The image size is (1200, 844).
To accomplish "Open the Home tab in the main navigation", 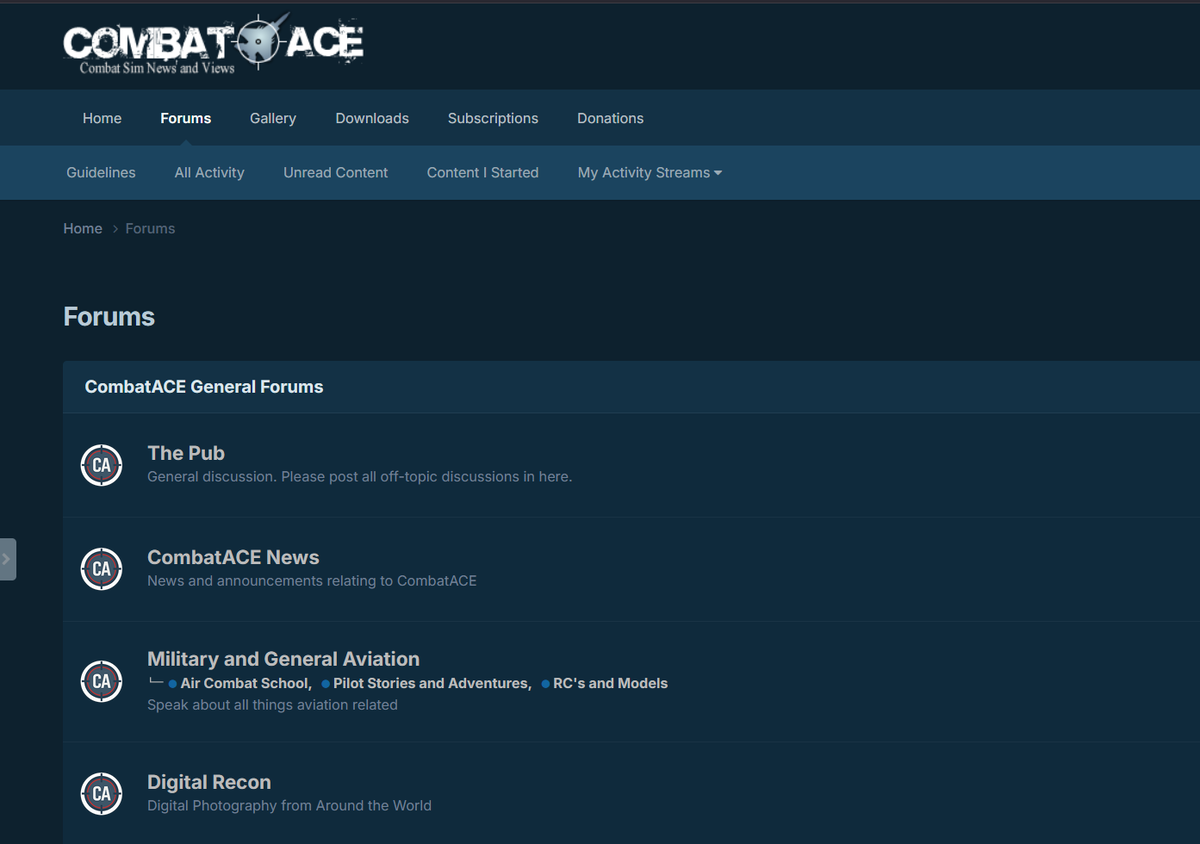I will pos(102,118).
